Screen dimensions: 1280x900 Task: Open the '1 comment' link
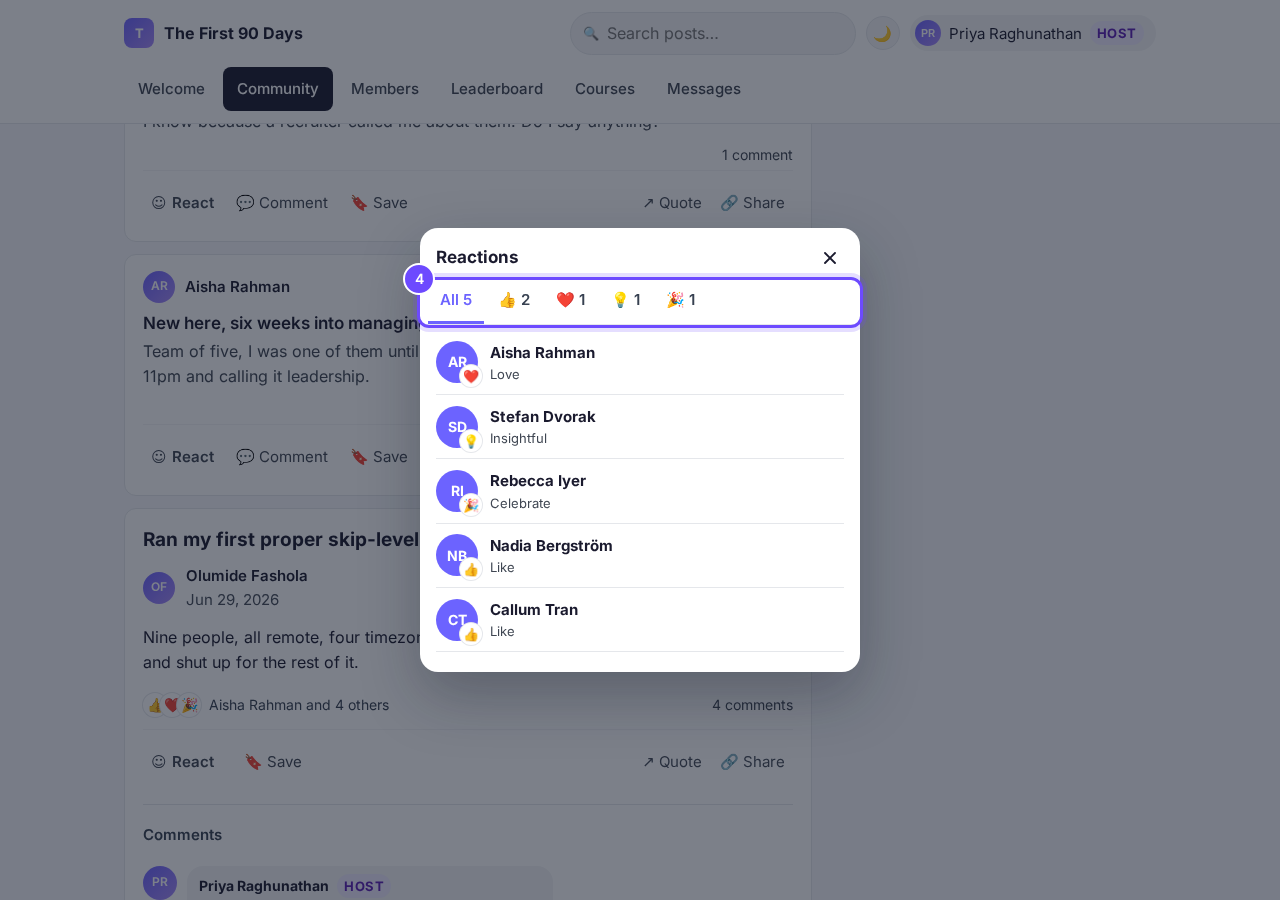pyautogui.click(x=757, y=155)
